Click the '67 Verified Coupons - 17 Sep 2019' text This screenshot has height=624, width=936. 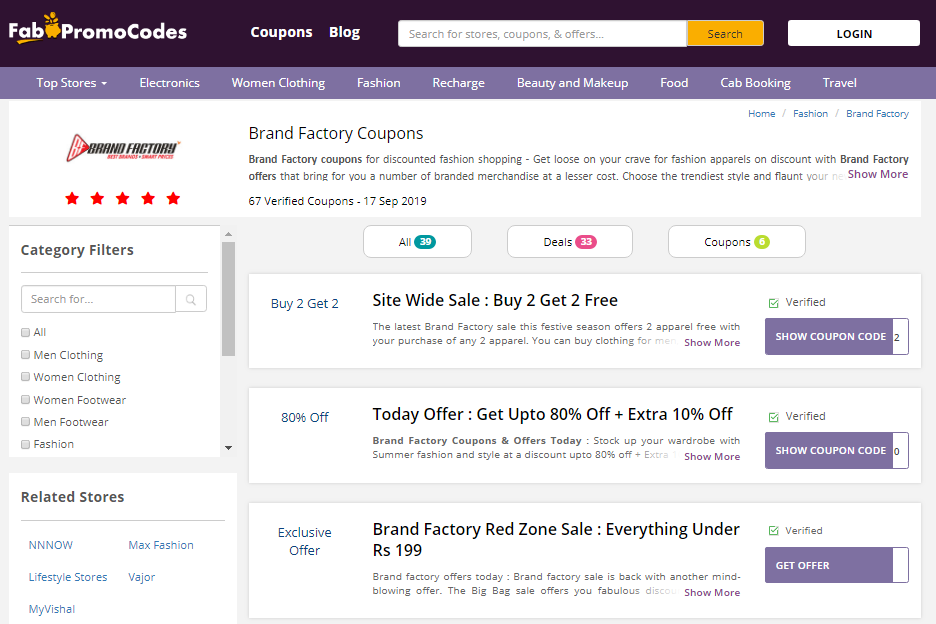(x=337, y=201)
